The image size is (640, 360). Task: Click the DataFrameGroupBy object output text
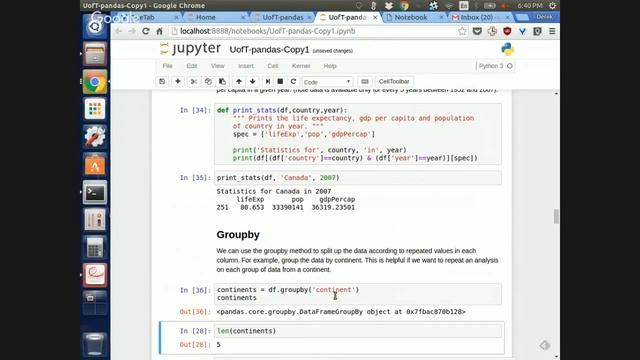click(x=341, y=312)
